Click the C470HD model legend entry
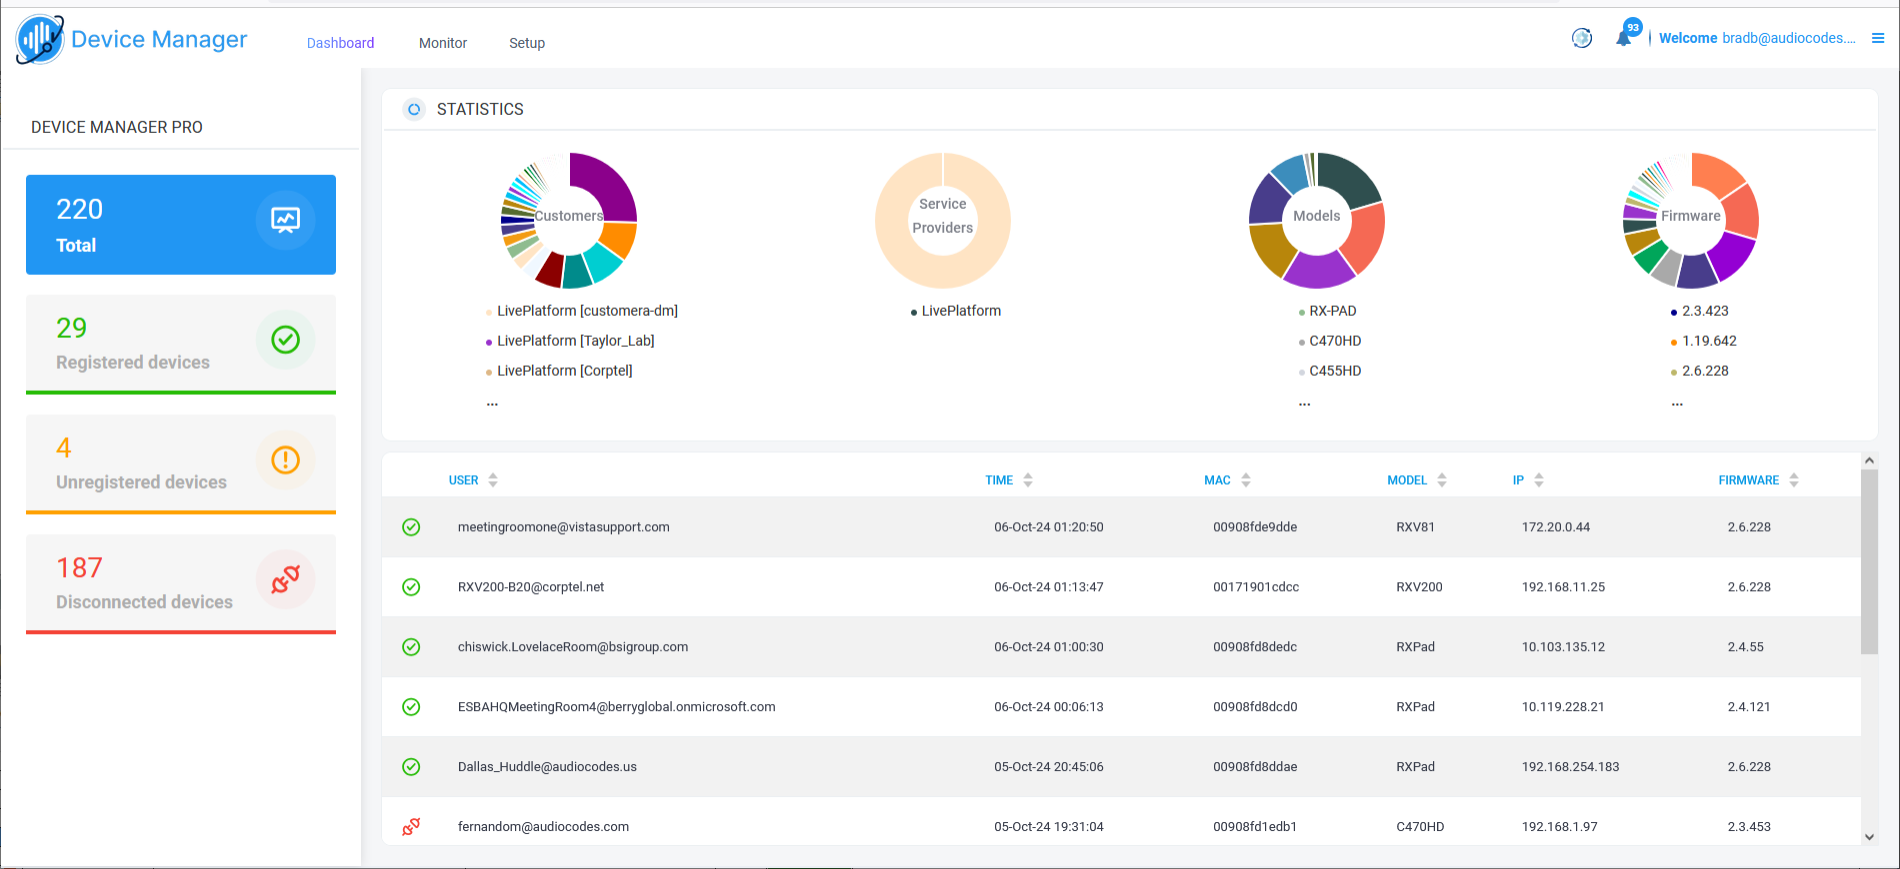This screenshot has width=1900, height=869. pos(1335,341)
